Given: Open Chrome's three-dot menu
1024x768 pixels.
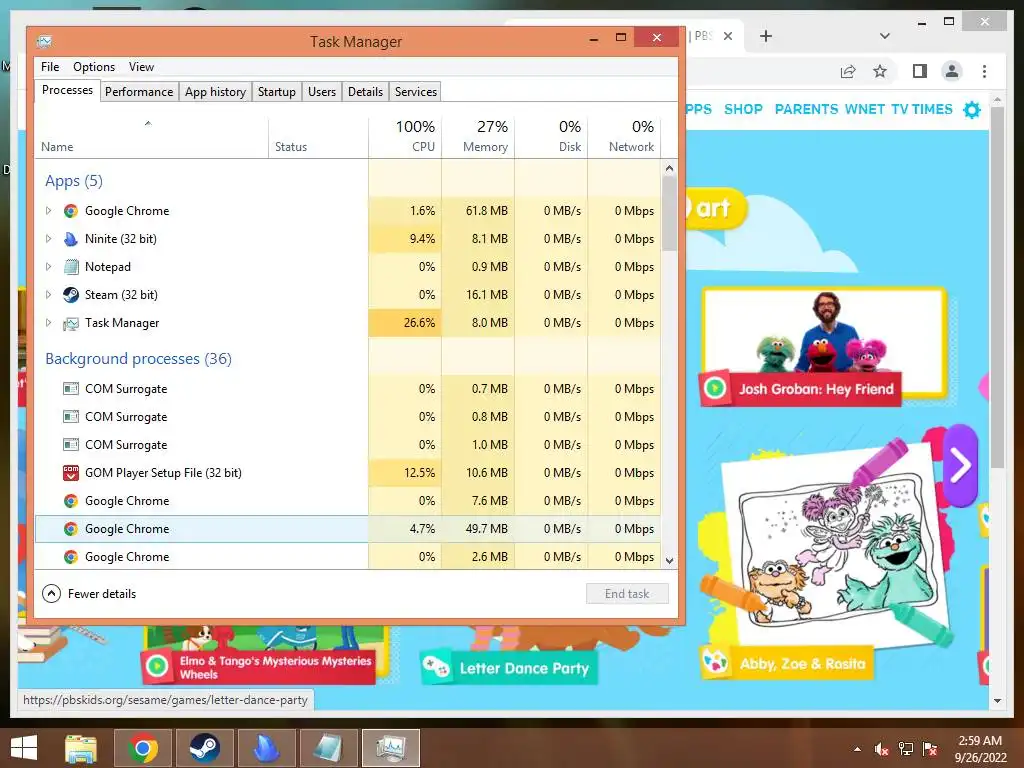Looking at the screenshot, I should [984, 71].
